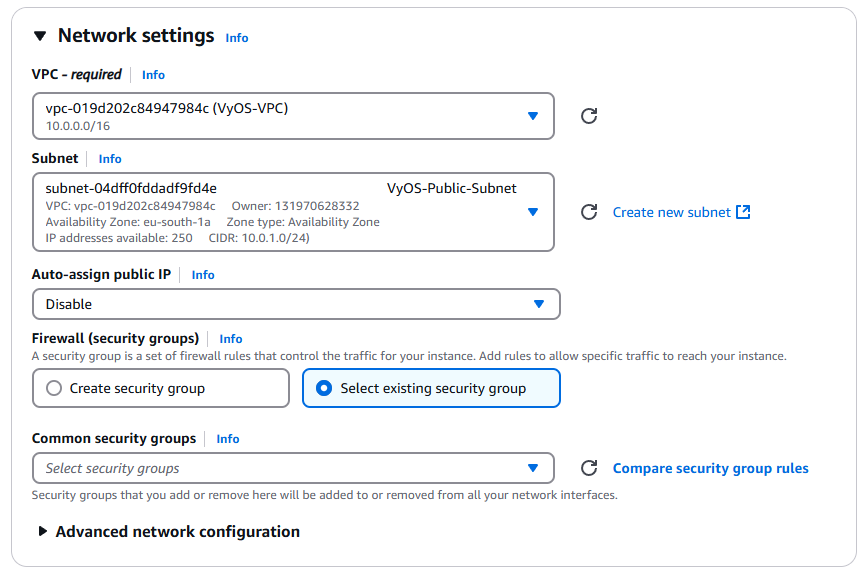The height and width of the screenshot is (577, 867).
Task: Open the Subnet Info tooltip
Action: tap(109, 158)
